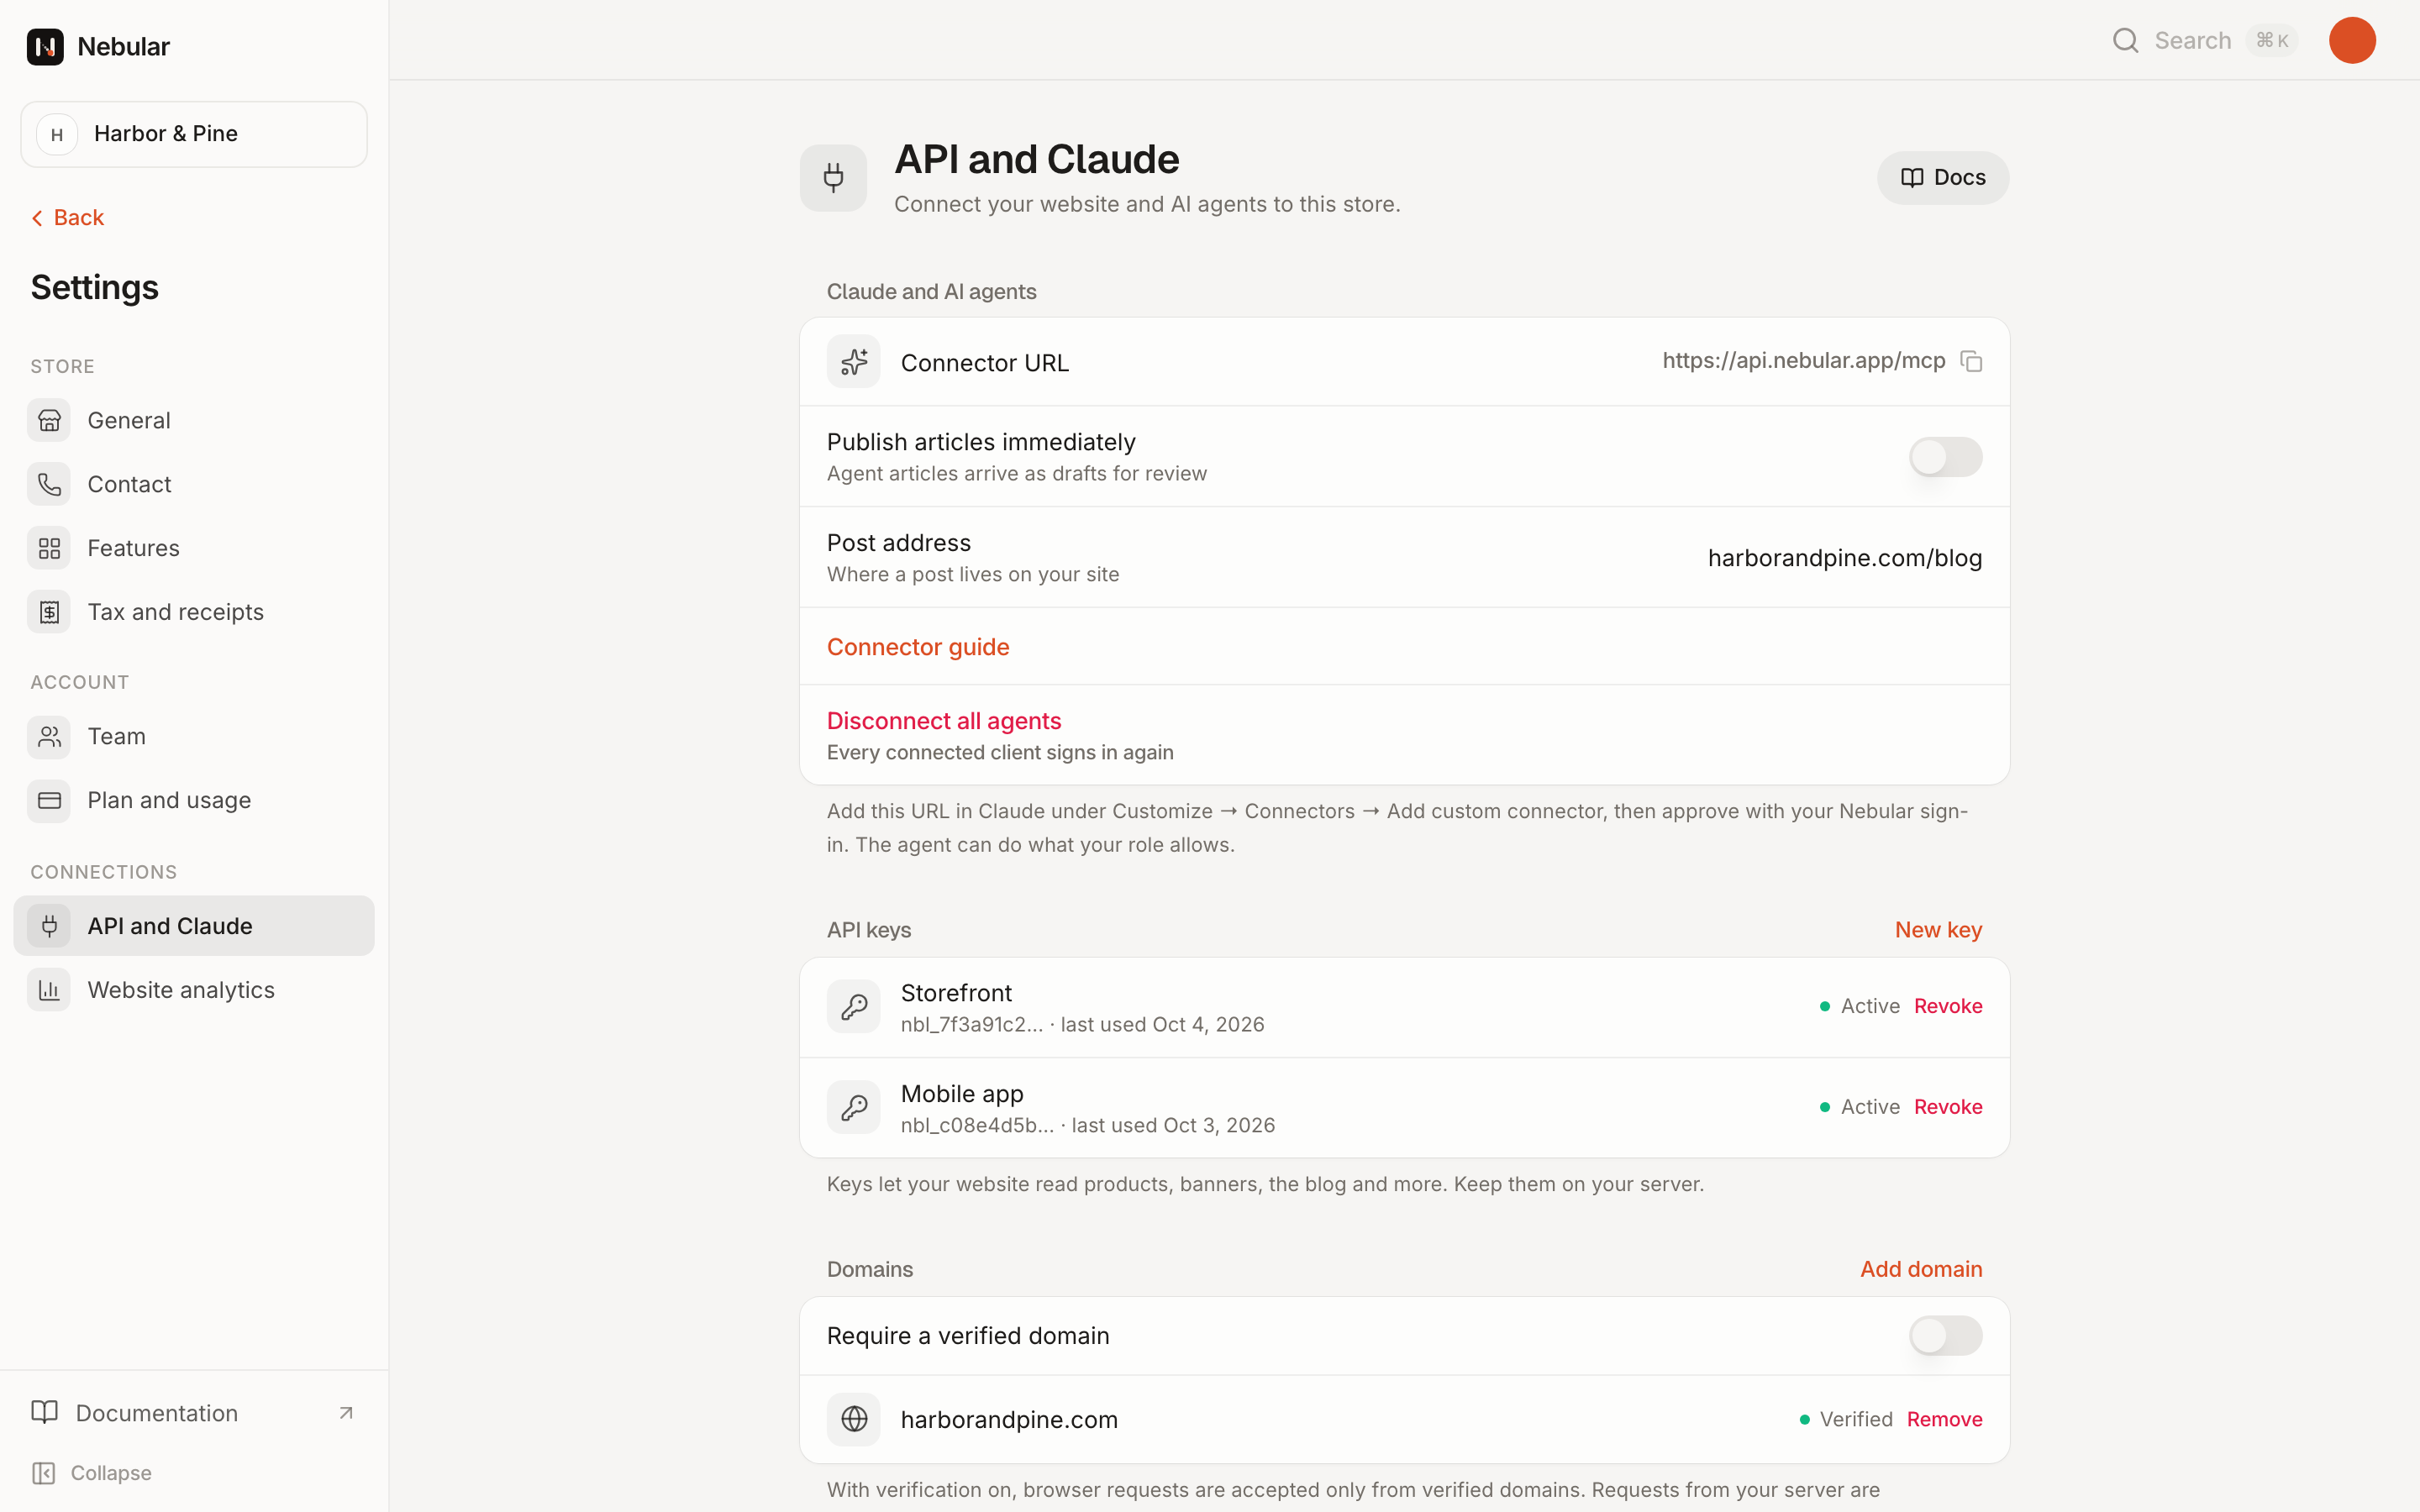Revoke the Storefront API key
Image resolution: width=2420 pixels, height=1512 pixels.
tap(1948, 1006)
